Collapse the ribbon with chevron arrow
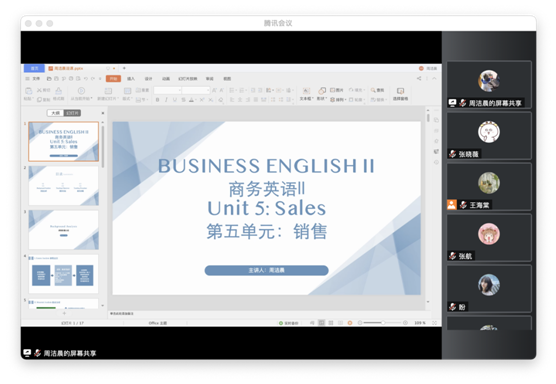This screenshot has height=384, width=556. tap(434, 78)
